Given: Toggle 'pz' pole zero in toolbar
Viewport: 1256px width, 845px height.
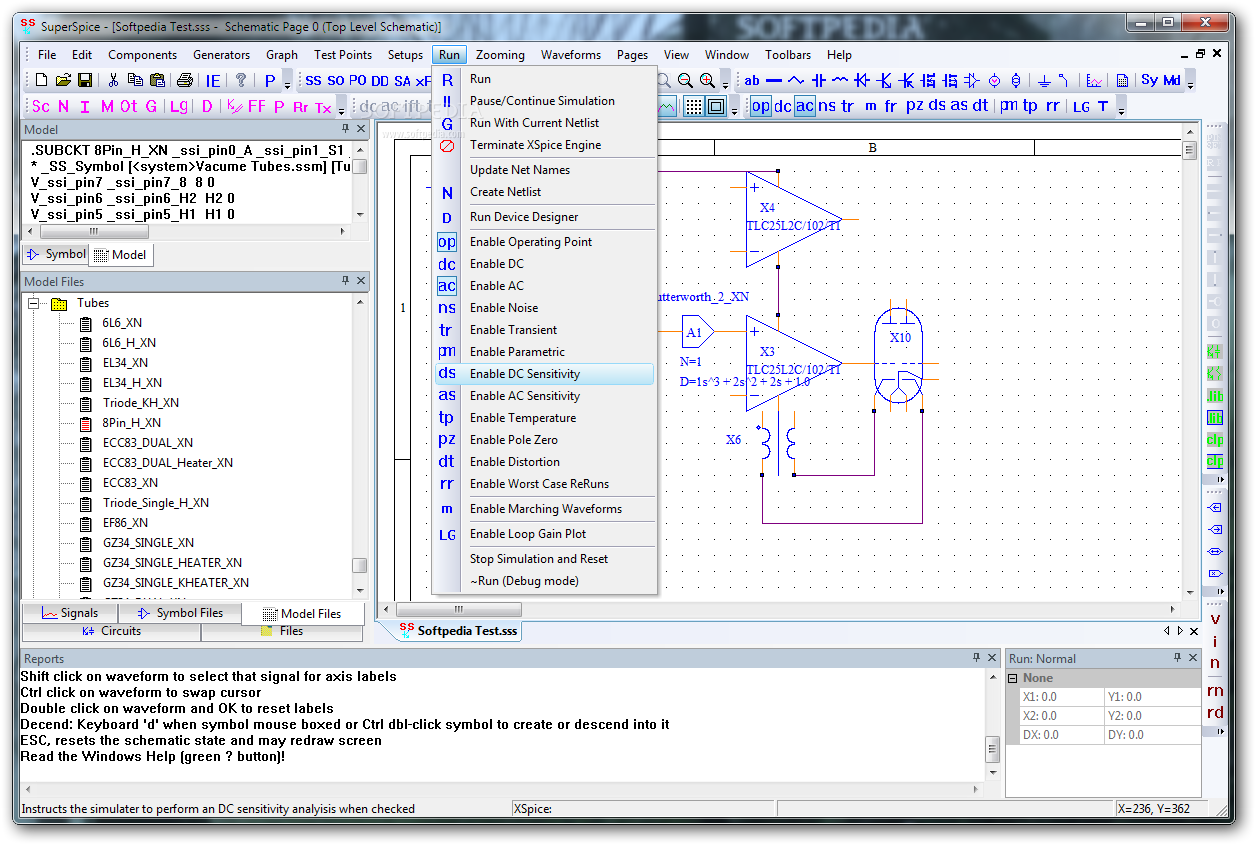Looking at the screenshot, I should (x=915, y=106).
